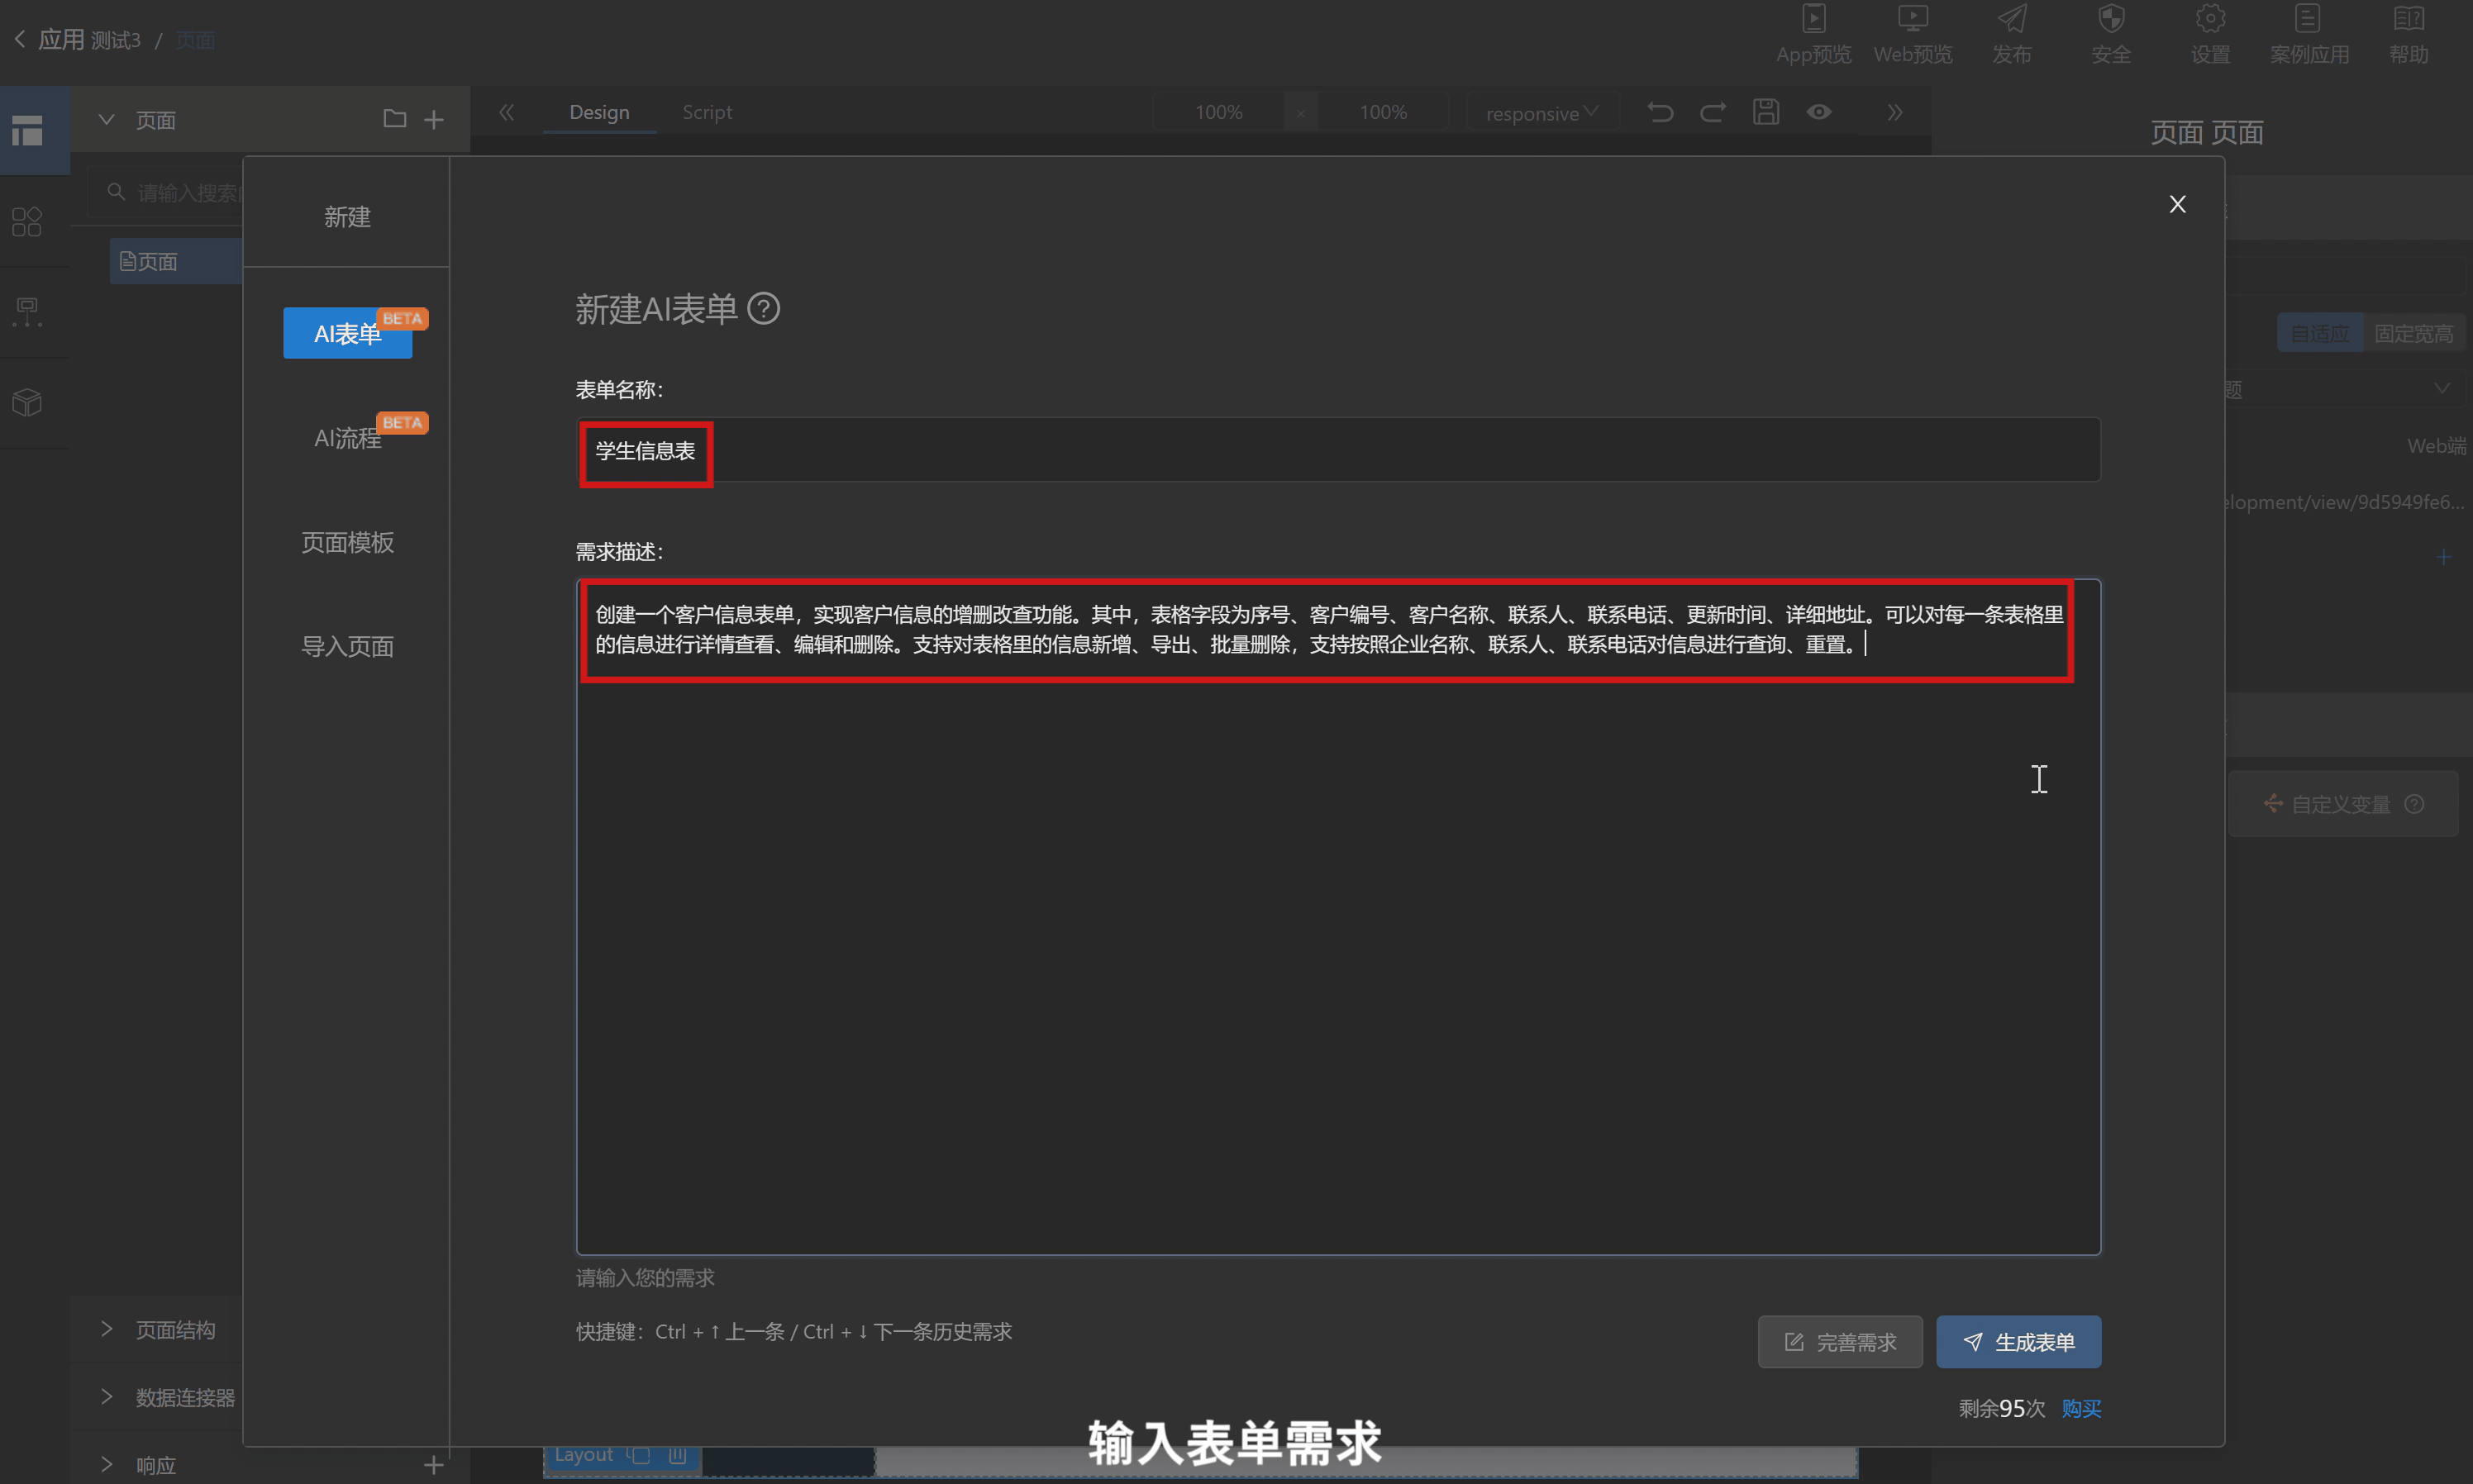2473x1484 pixels.
Task: Collapse right panel with double-chevron icon
Action: click(x=1895, y=112)
